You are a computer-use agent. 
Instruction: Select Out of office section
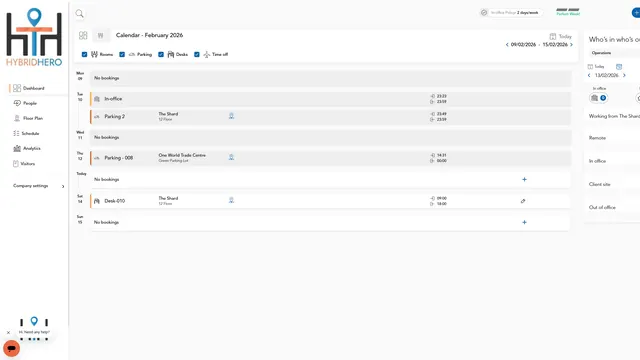pyautogui.click(x=612, y=208)
